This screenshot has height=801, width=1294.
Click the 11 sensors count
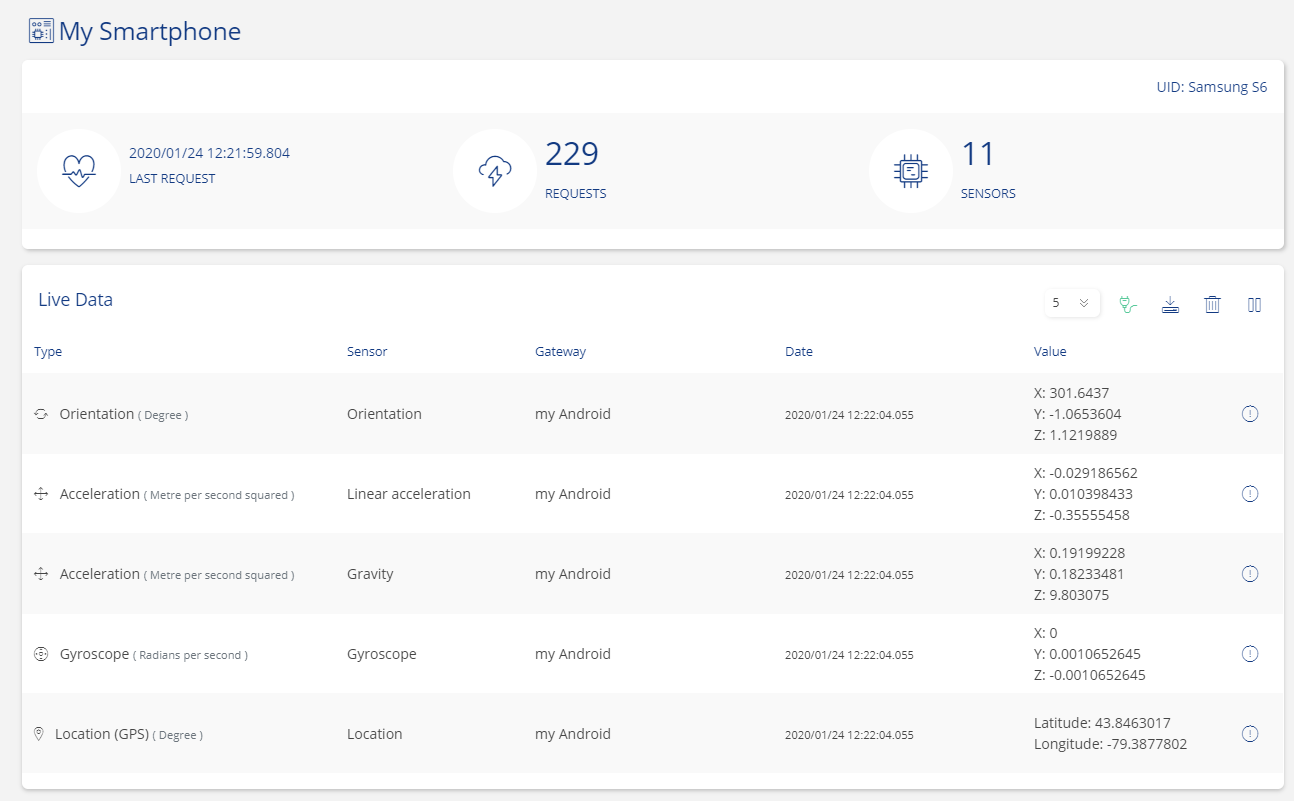point(979,154)
